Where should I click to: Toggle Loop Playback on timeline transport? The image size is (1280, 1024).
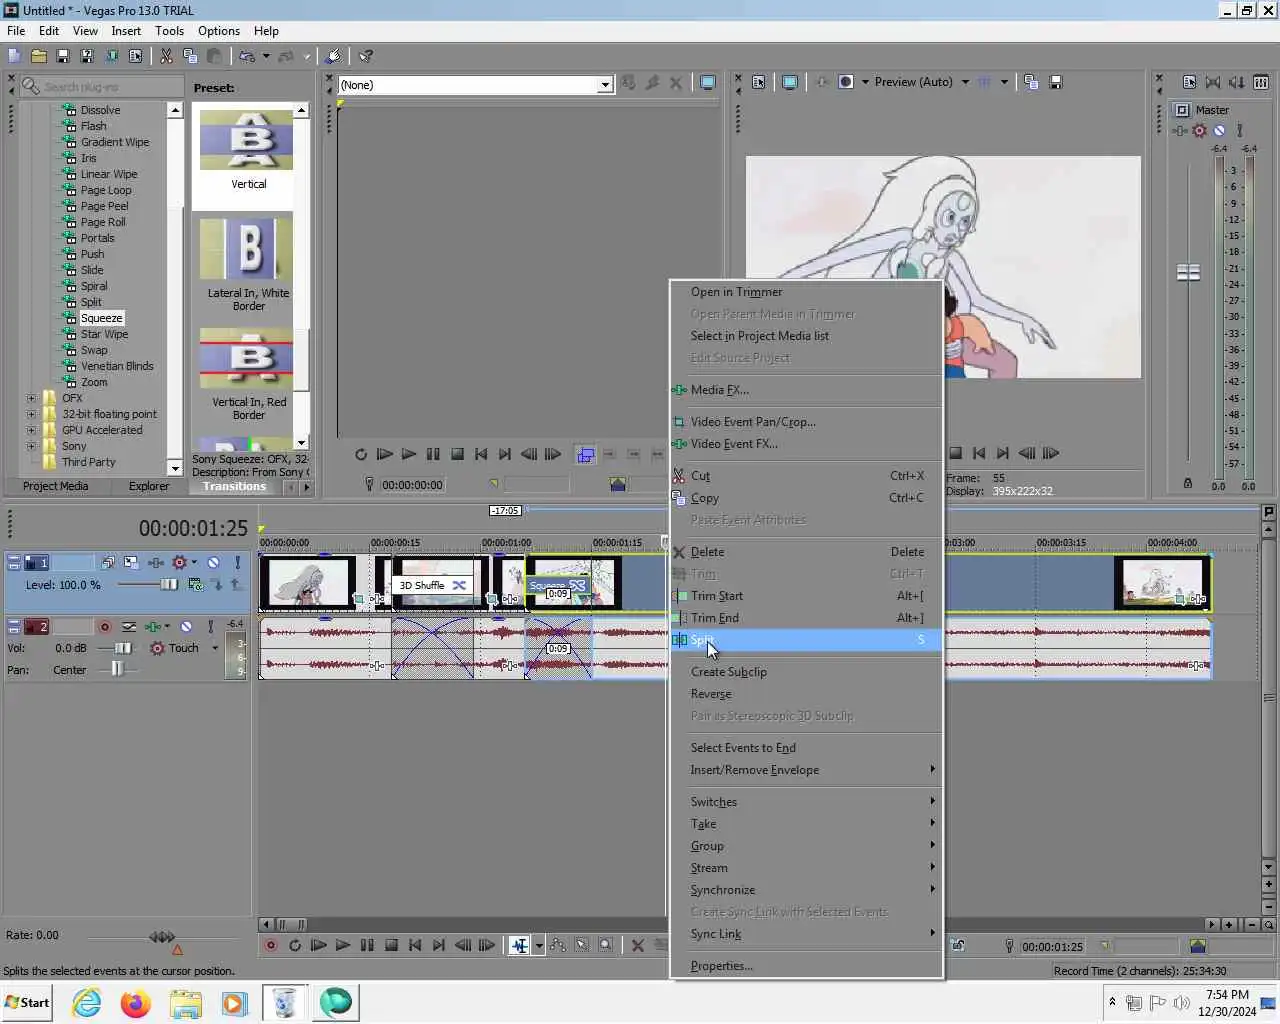coord(294,945)
